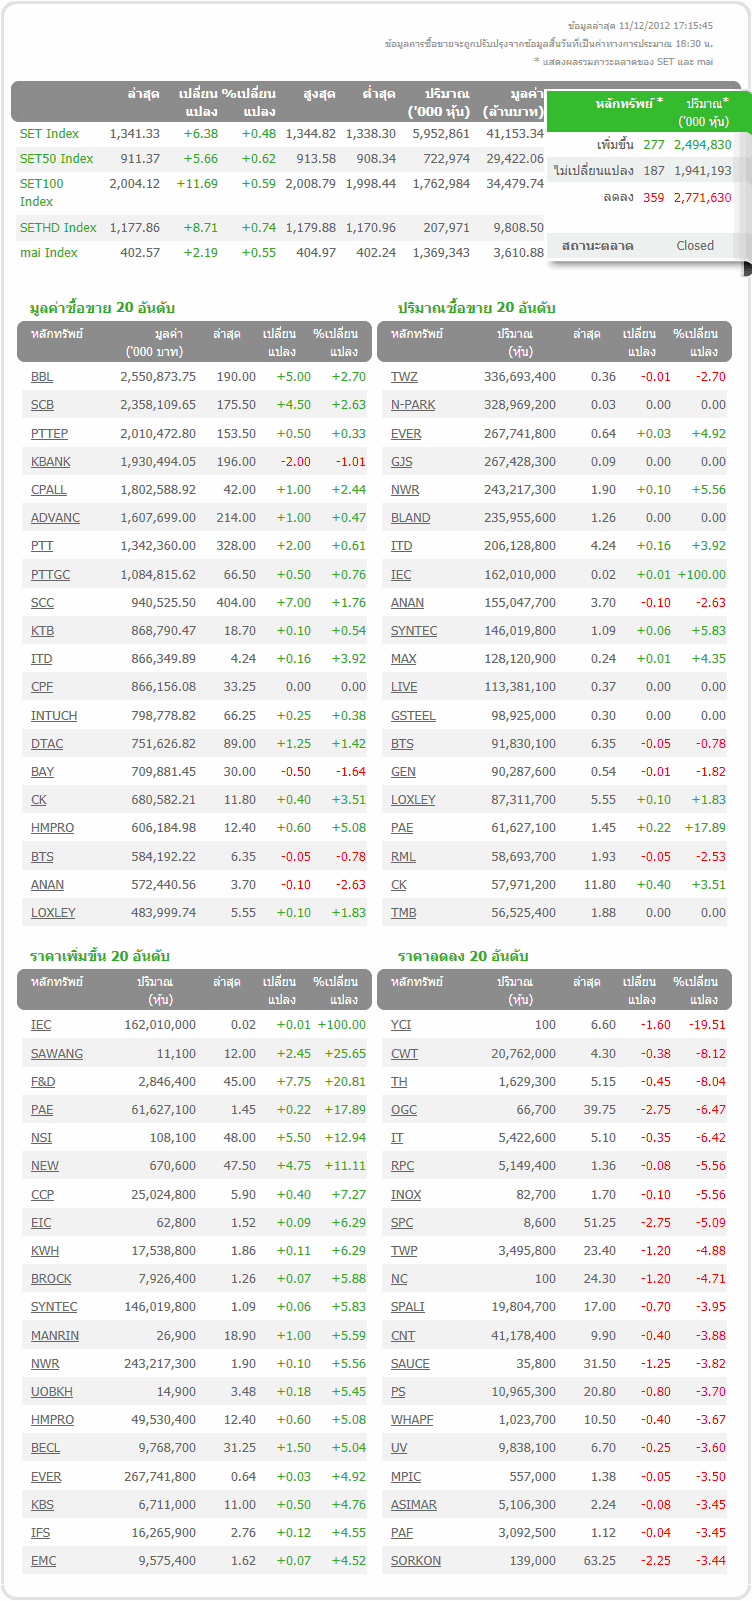Open the PTTEP stock link
752x1601 pixels.
click(49, 433)
